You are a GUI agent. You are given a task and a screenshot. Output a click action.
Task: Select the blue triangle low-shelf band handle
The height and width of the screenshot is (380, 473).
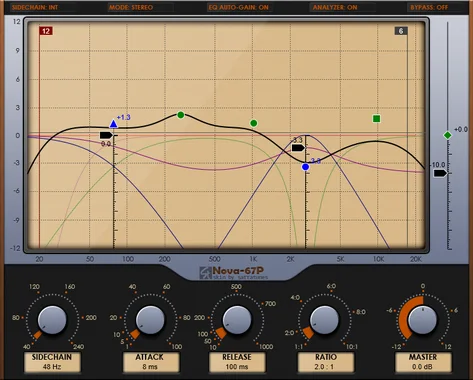tap(114, 124)
